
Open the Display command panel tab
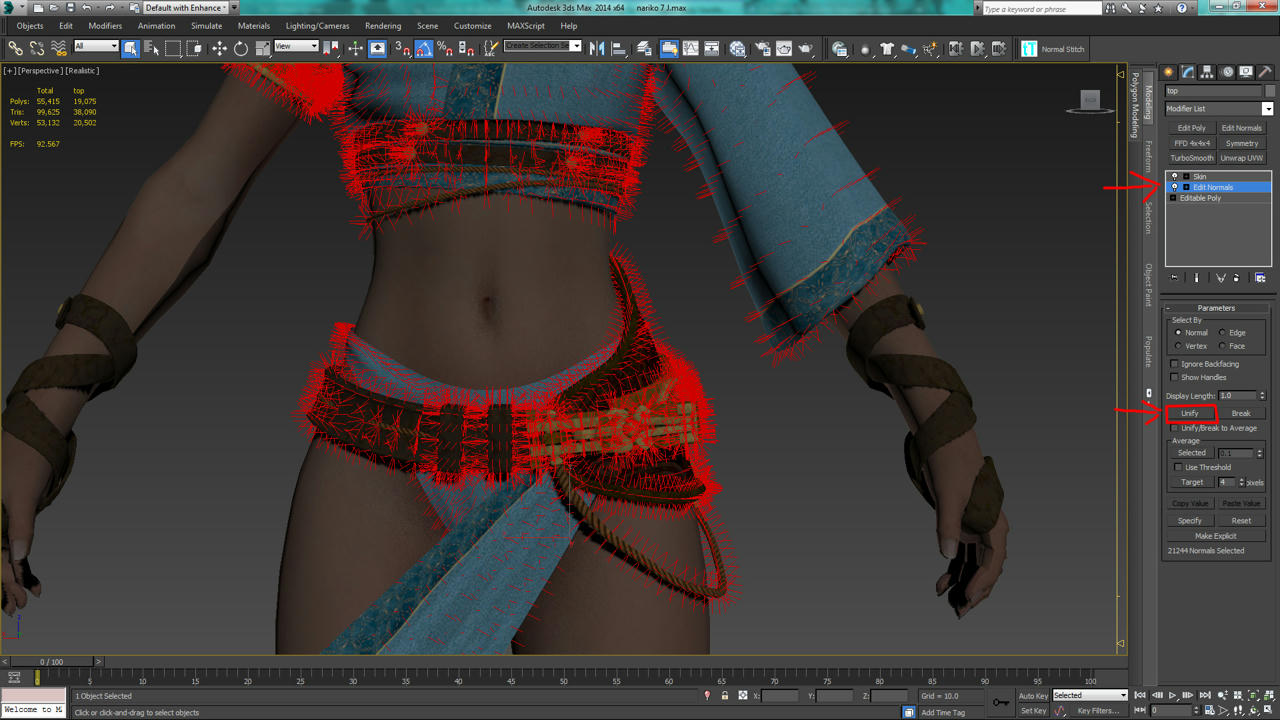[x=1246, y=72]
